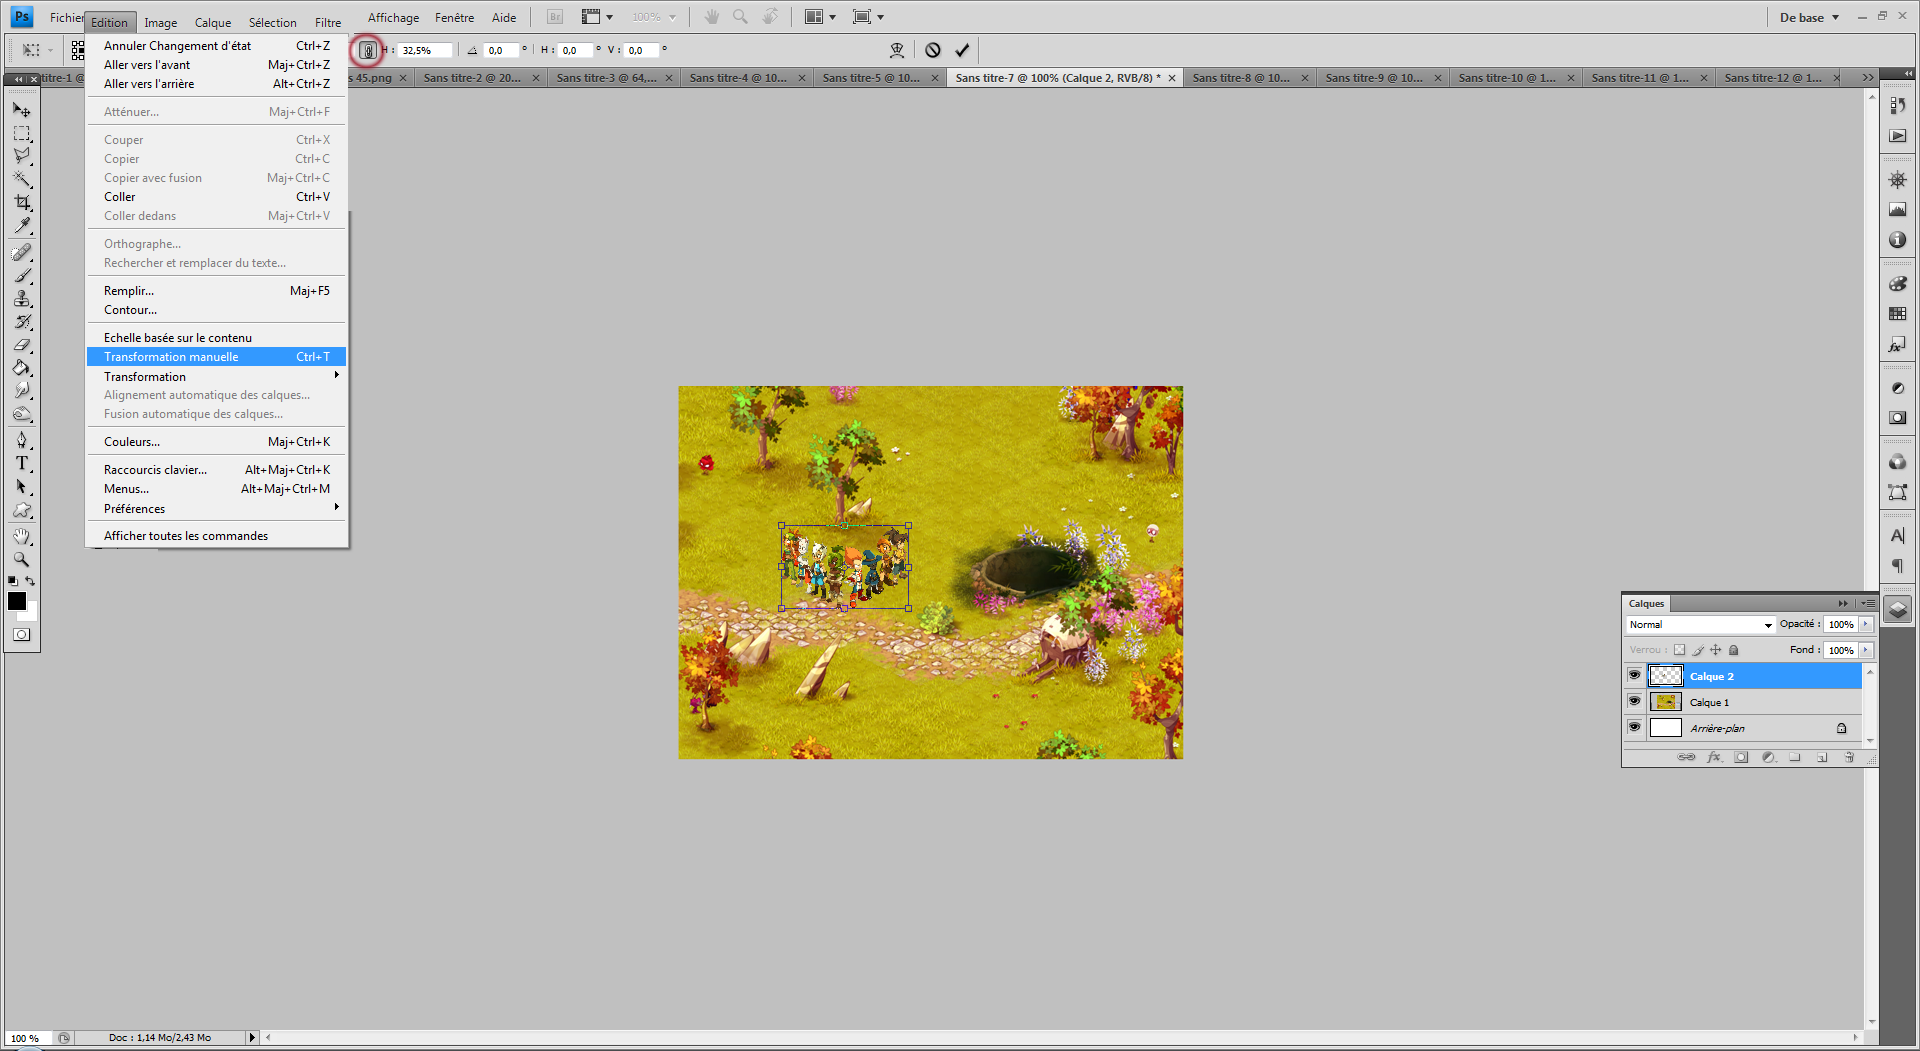This screenshot has height=1051, width=1920.
Task: Select the Paint Bucket tool
Action: (21, 367)
